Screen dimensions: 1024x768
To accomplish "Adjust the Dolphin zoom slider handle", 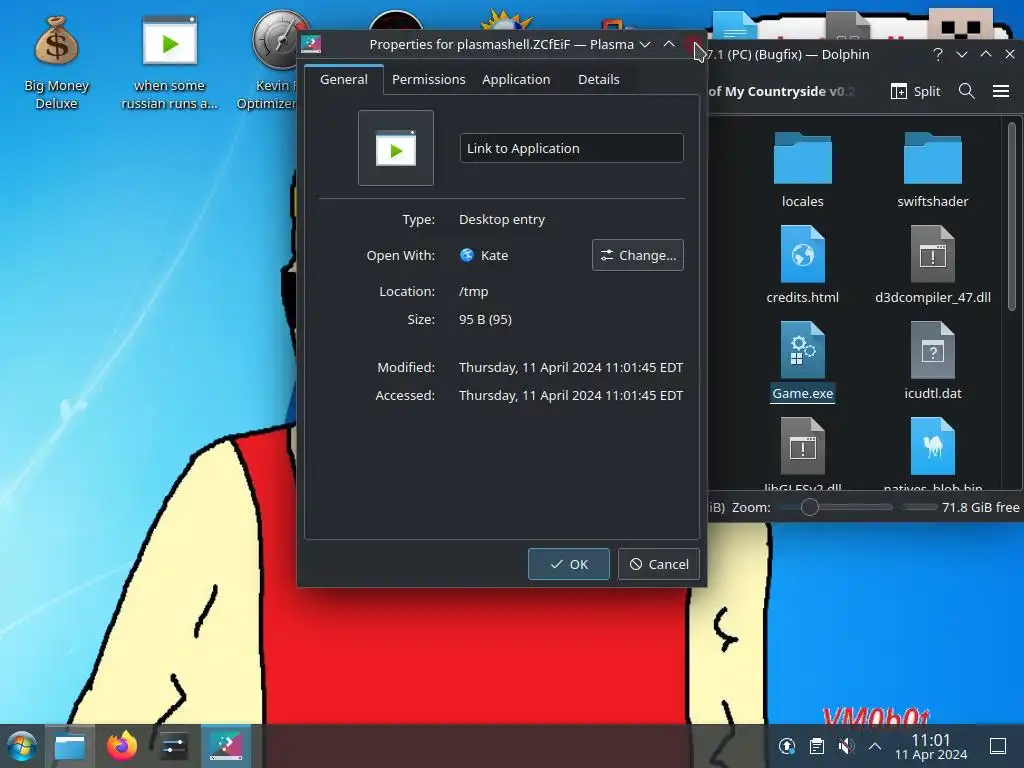I will pyautogui.click(x=810, y=507).
